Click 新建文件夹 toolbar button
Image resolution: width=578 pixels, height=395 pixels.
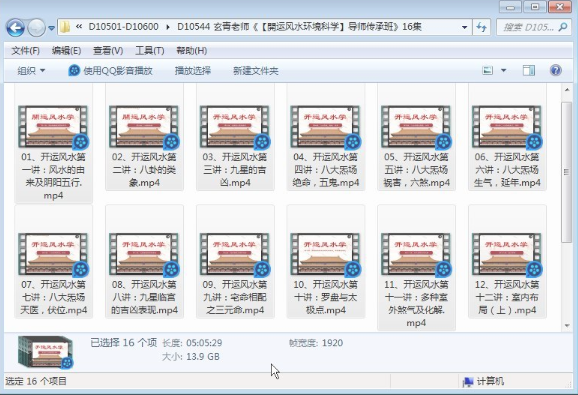255,70
